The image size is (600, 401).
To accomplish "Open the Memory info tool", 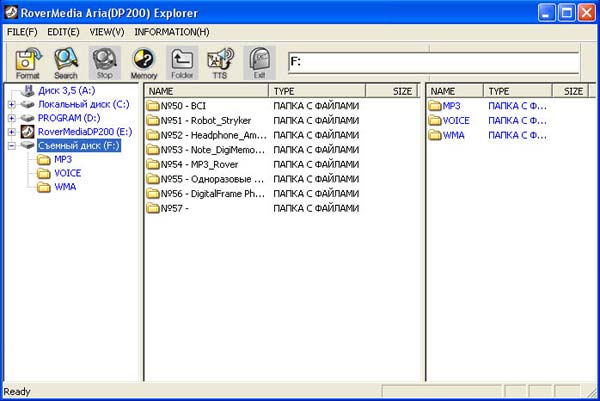I will click(x=143, y=63).
